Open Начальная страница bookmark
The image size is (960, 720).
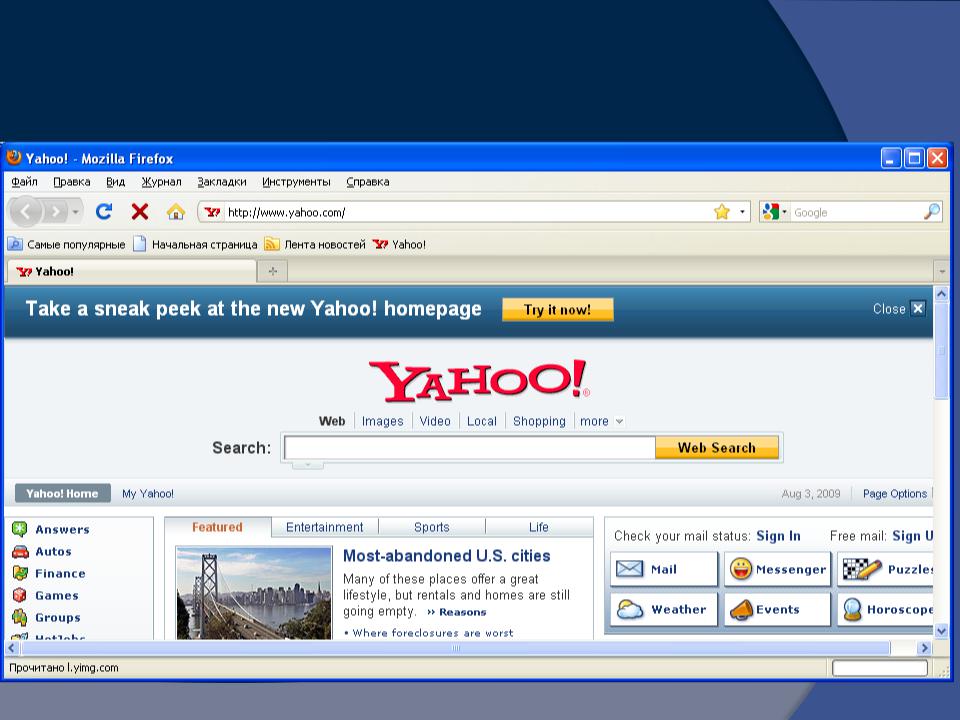click(x=195, y=244)
